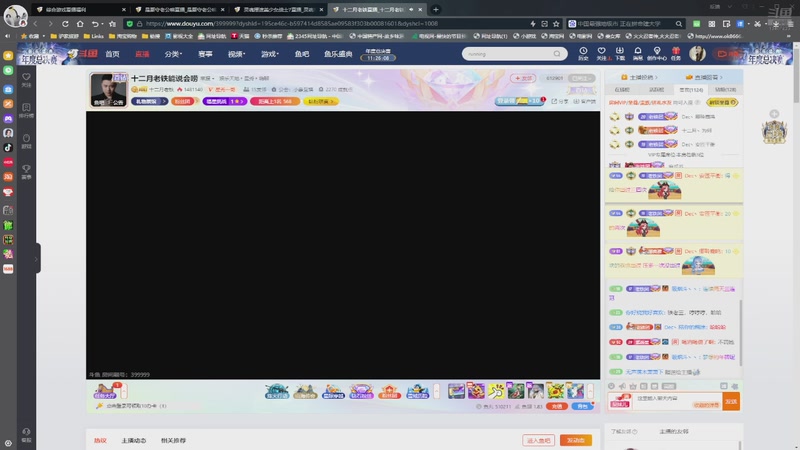Go to the browser home page icon
This screenshot has width=800, height=450.
(x=80, y=23)
